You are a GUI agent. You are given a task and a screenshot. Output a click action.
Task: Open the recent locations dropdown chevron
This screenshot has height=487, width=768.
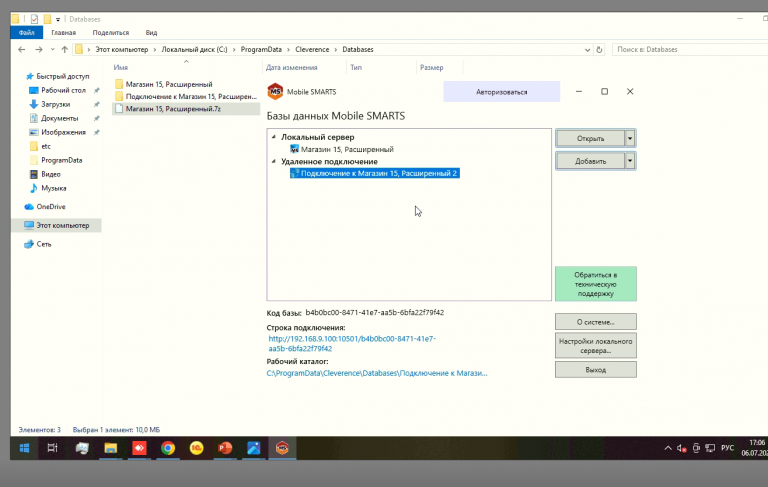tap(52, 49)
